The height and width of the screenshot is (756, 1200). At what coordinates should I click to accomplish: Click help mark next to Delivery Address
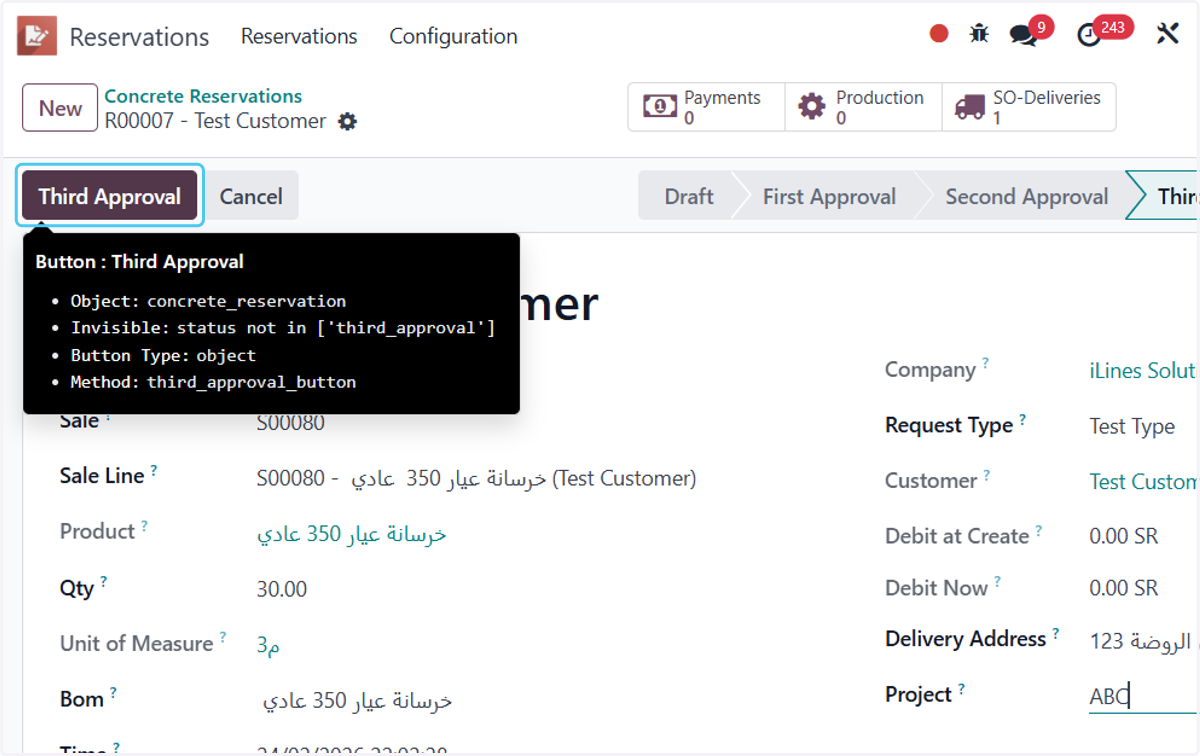click(x=1055, y=633)
